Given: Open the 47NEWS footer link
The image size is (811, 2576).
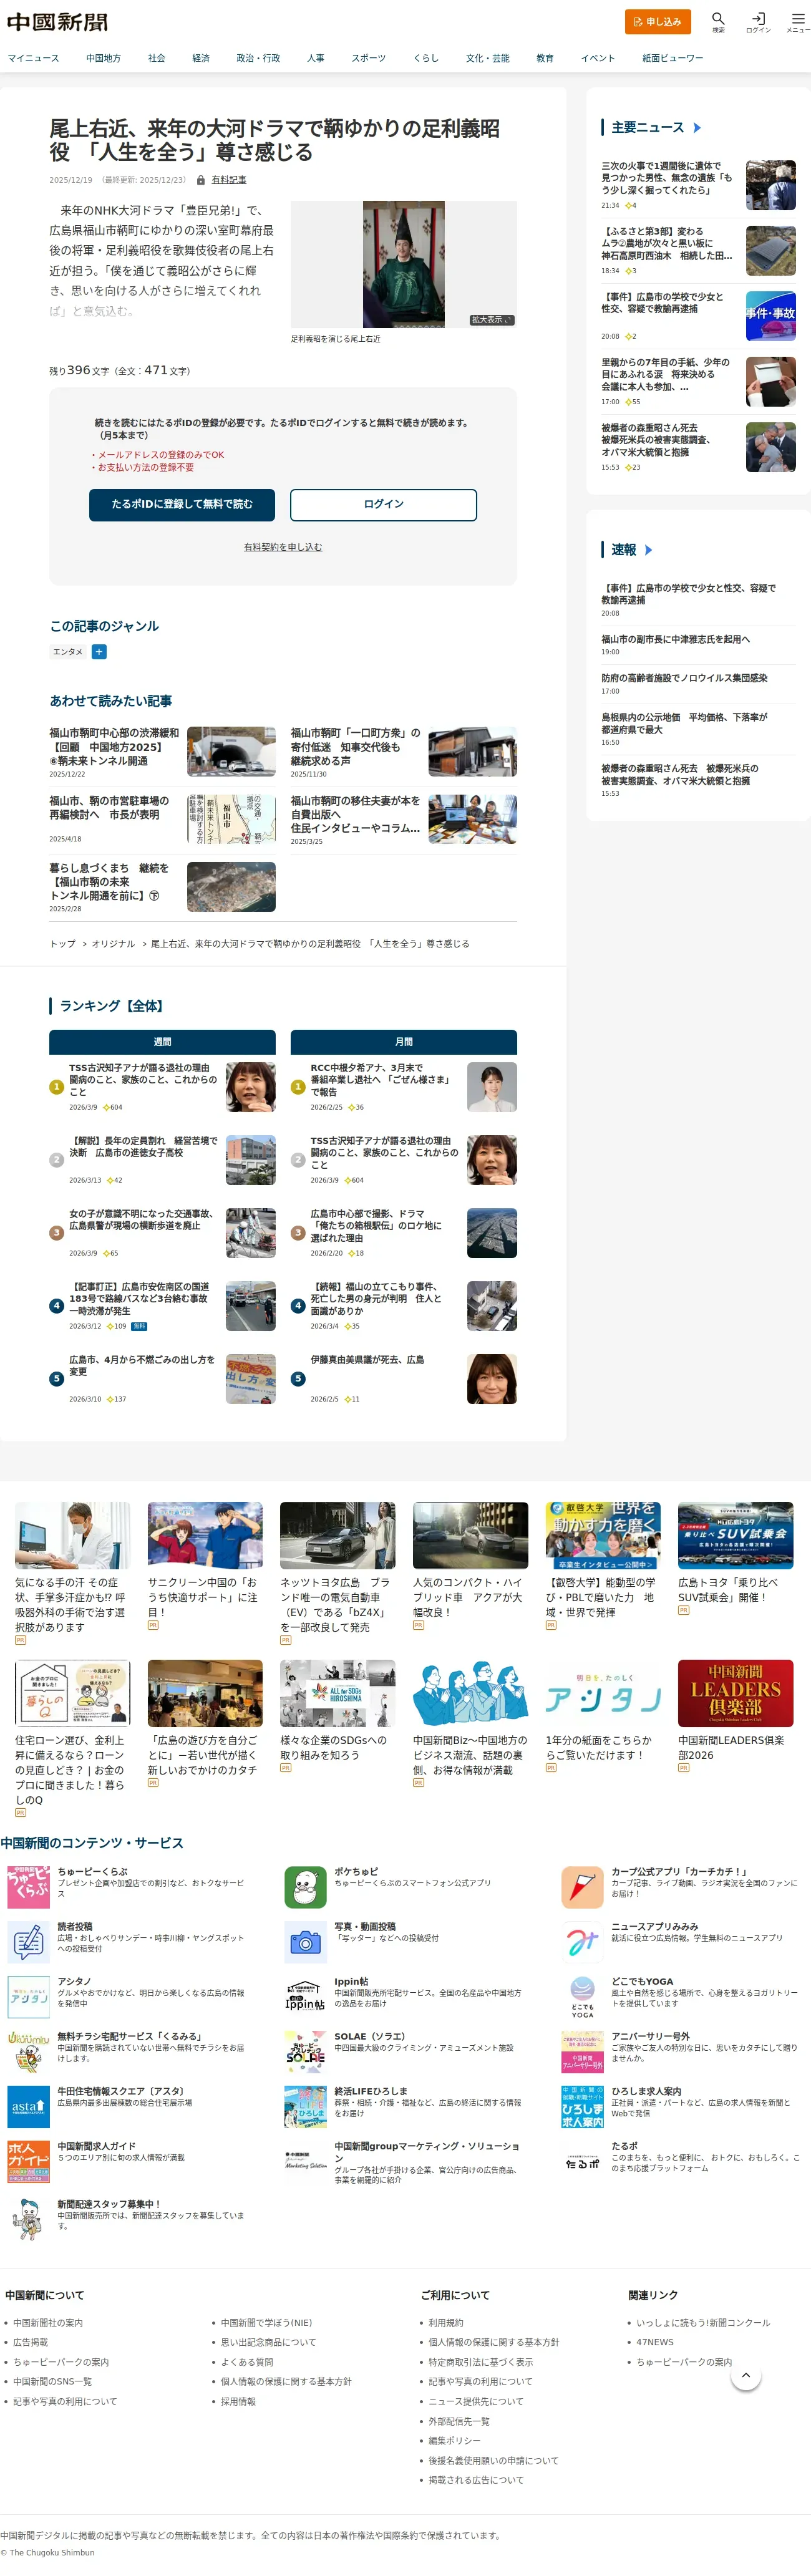Looking at the screenshot, I should point(655,2342).
